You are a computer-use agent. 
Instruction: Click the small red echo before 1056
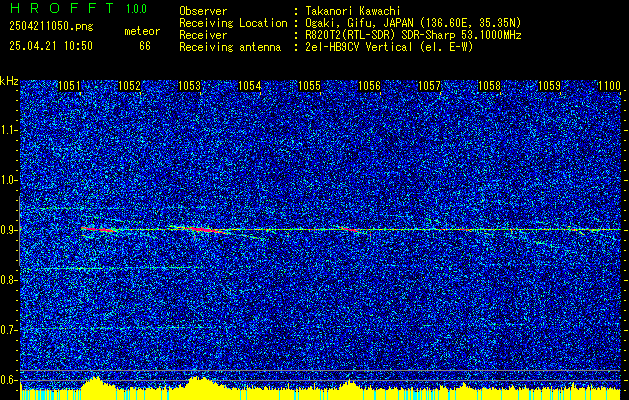pos(351,229)
